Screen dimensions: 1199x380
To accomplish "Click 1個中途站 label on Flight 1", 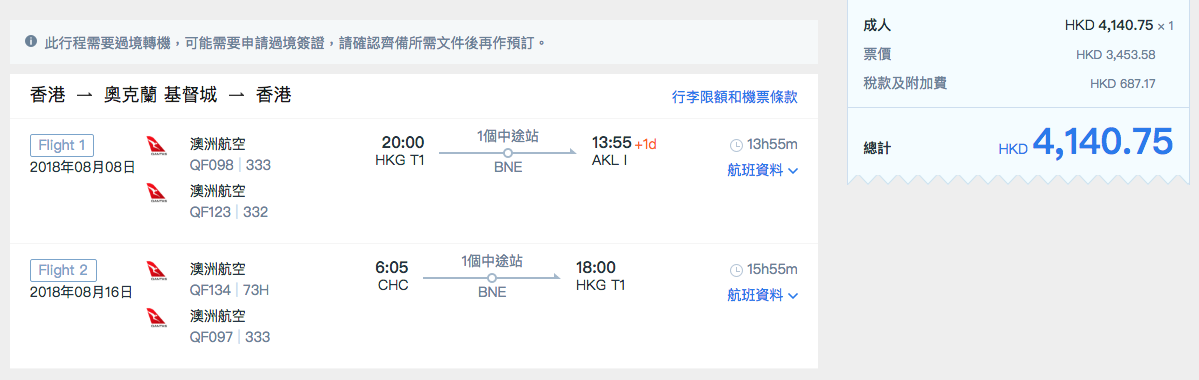I will pyautogui.click(x=508, y=136).
